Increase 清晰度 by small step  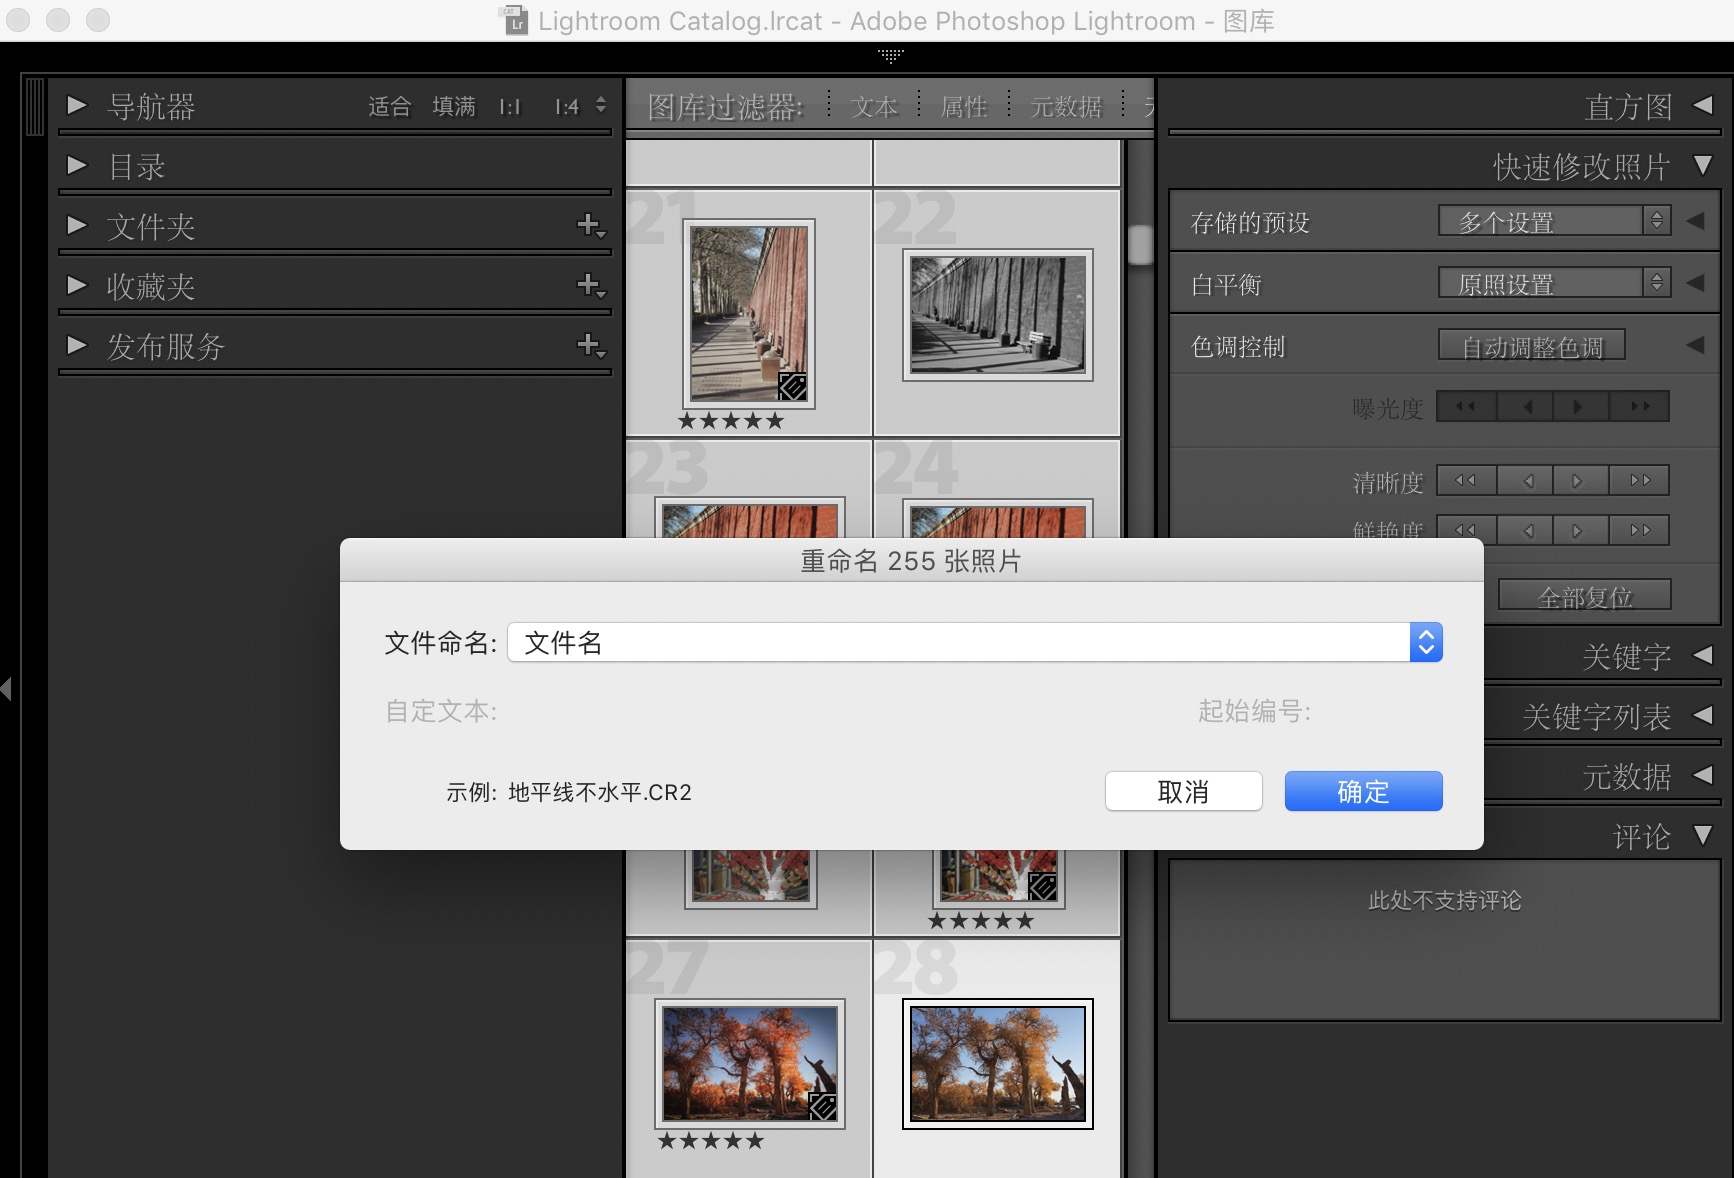click(1581, 480)
